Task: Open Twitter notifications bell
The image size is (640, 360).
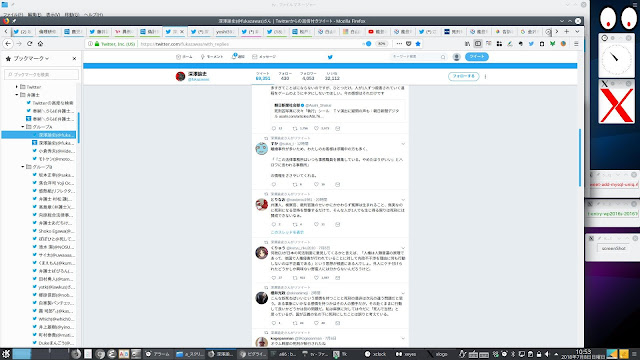Action: coord(238,57)
